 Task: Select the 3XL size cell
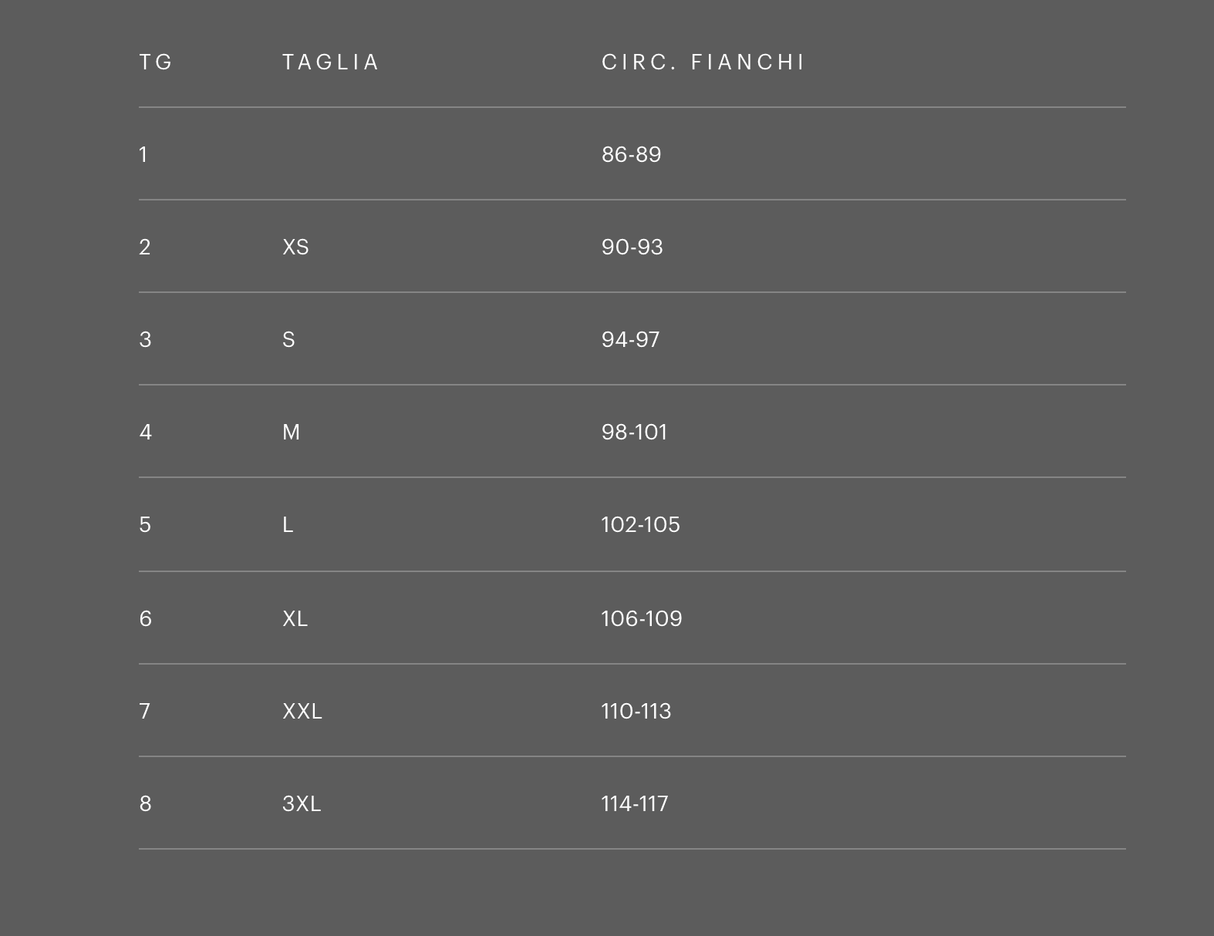tap(302, 804)
